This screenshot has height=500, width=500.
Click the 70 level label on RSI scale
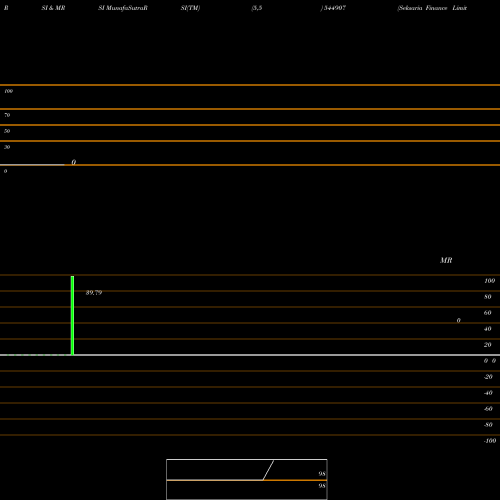(7, 115)
